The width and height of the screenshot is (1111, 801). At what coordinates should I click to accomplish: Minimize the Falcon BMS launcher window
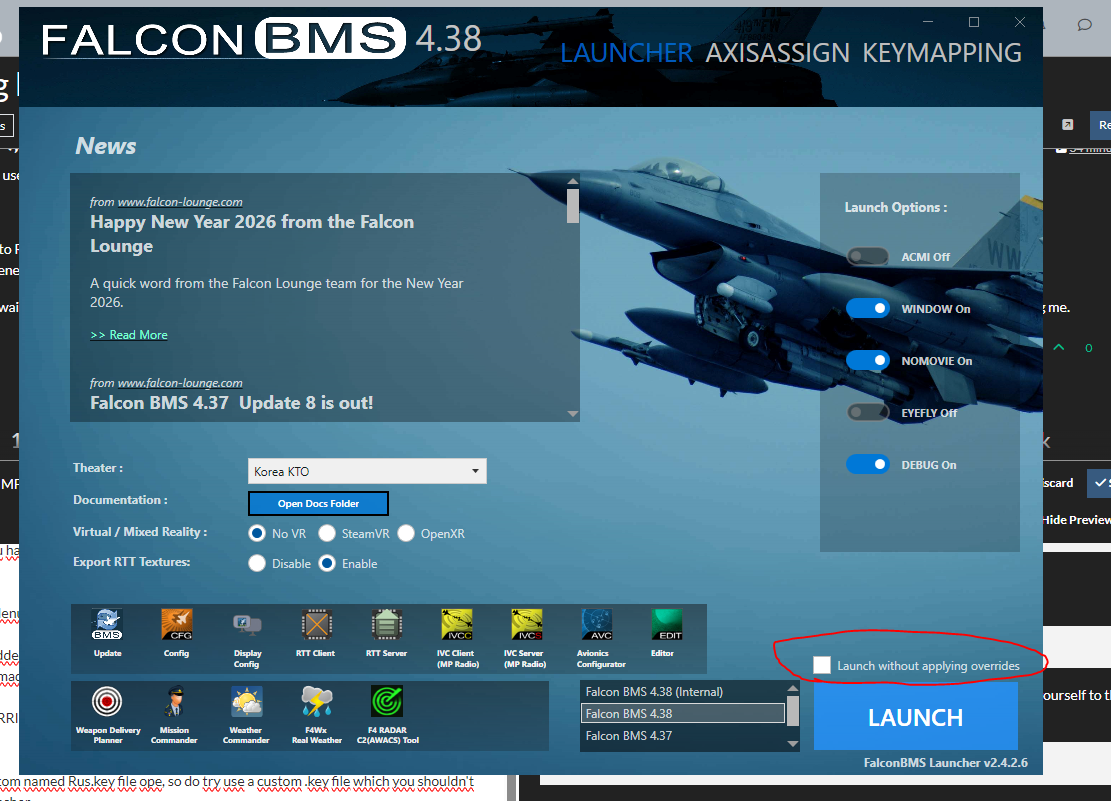point(927,22)
